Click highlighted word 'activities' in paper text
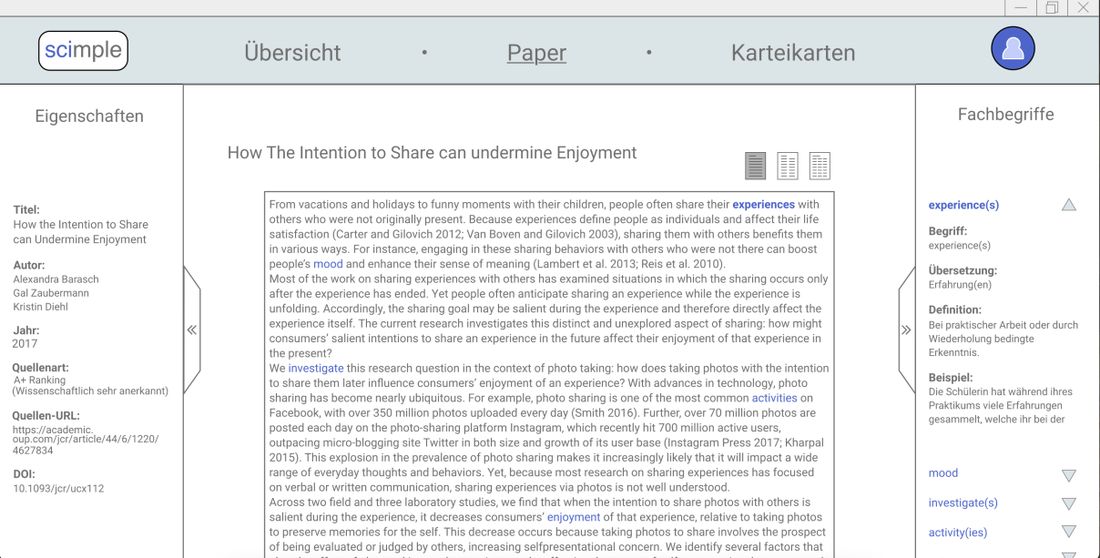The width and height of the screenshot is (1100, 558). pos(774,398)
